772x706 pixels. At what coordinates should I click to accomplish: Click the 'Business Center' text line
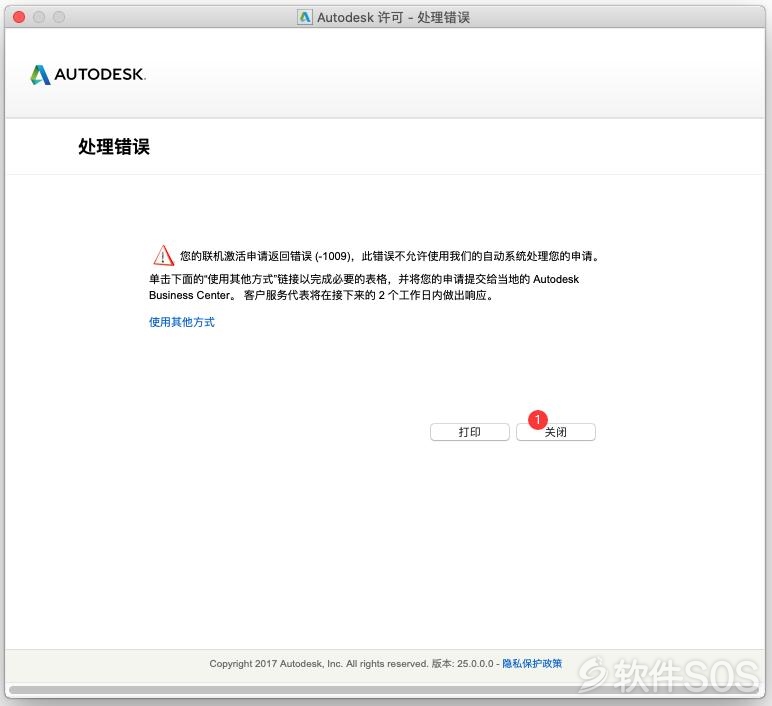click(x=321, y=295)
